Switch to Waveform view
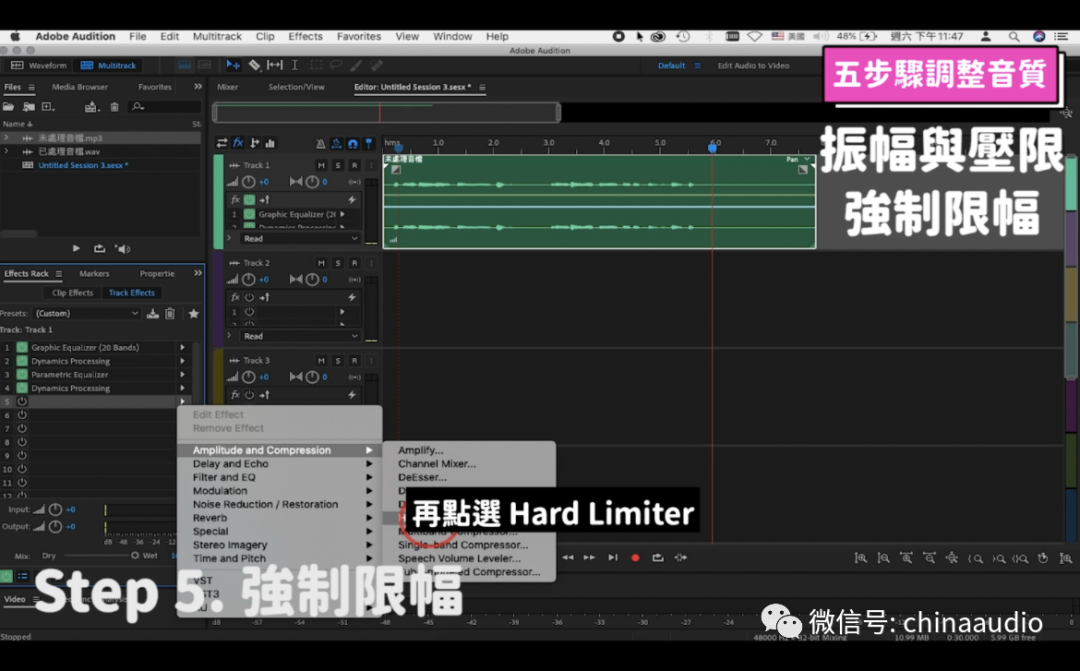The height and width of the screenshot is (671, 1080). tap(39, 65)
